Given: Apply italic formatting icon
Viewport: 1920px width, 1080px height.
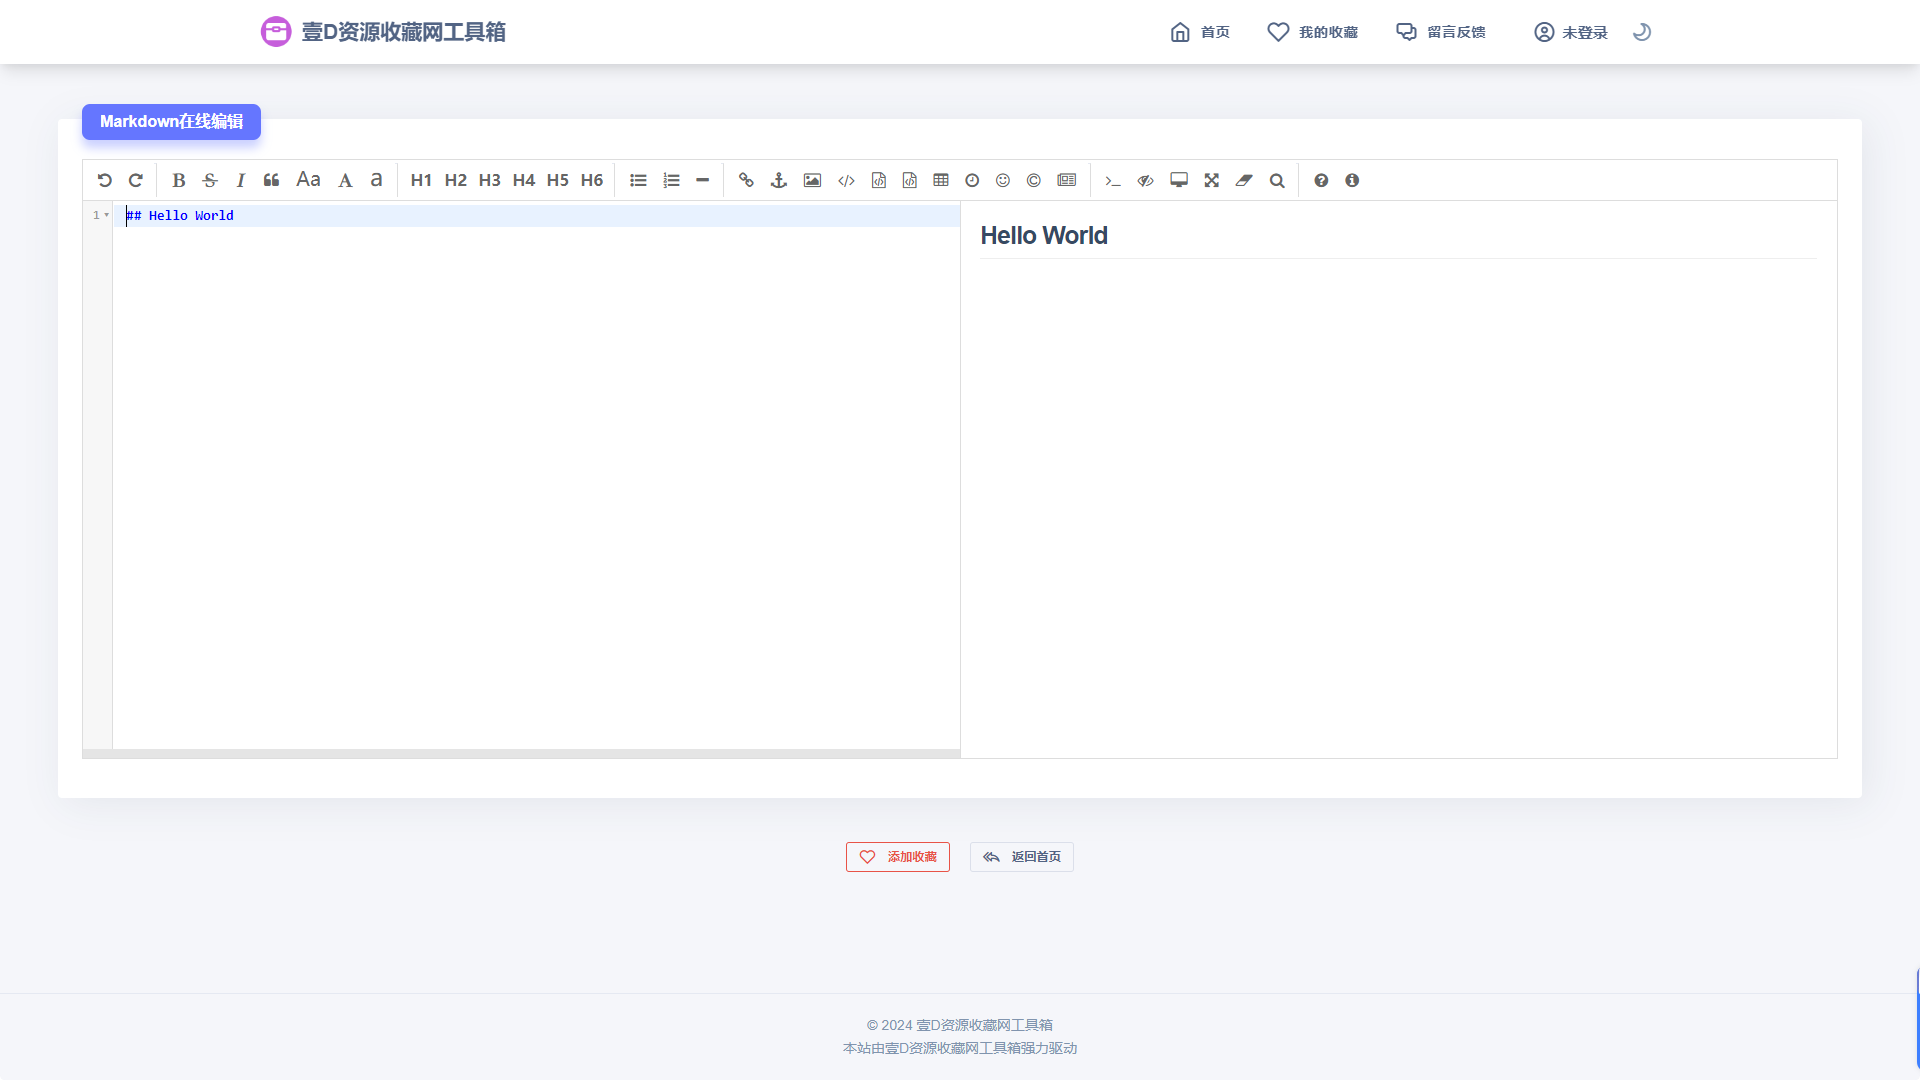Looking at the screenshot, I should coord(240,180).
